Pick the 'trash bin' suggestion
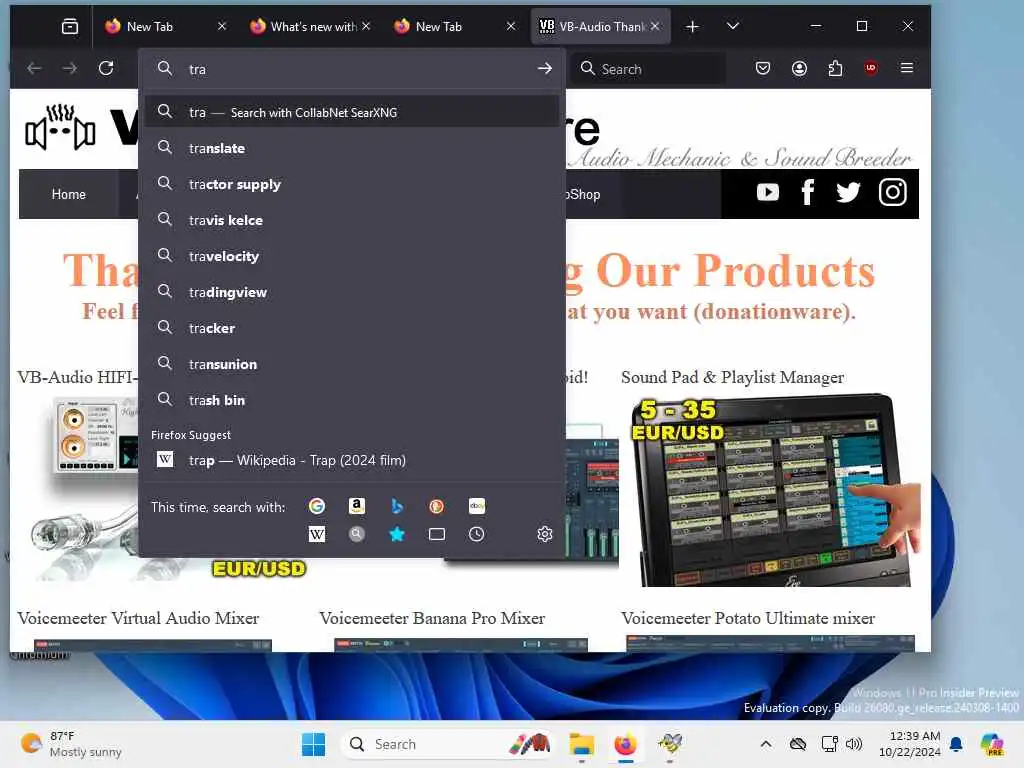Screen dimensions: 1024x768 pyautogui.click(x=352, y=400)
